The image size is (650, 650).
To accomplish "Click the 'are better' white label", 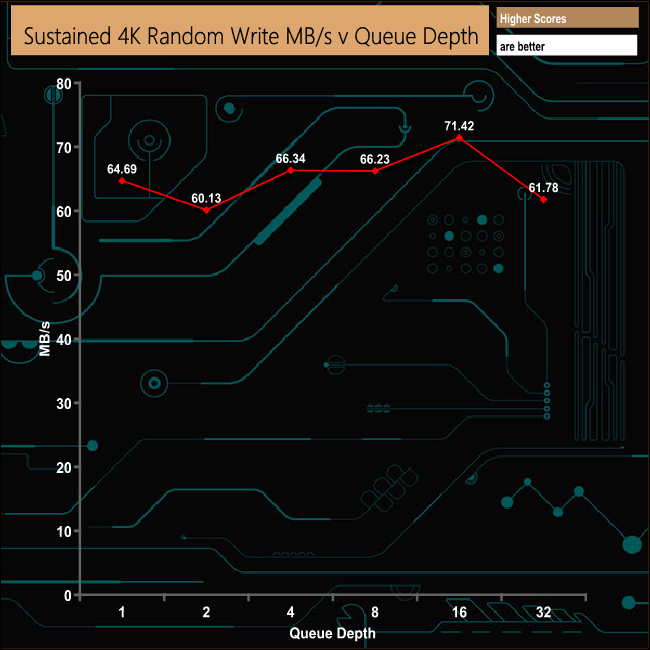I will 567,46.
